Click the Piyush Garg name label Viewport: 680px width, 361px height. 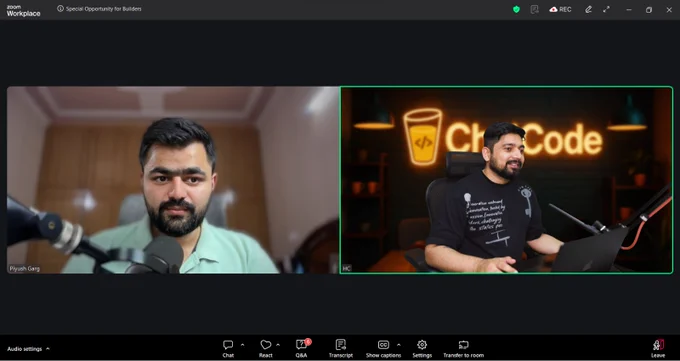click(x=25, y=269)
